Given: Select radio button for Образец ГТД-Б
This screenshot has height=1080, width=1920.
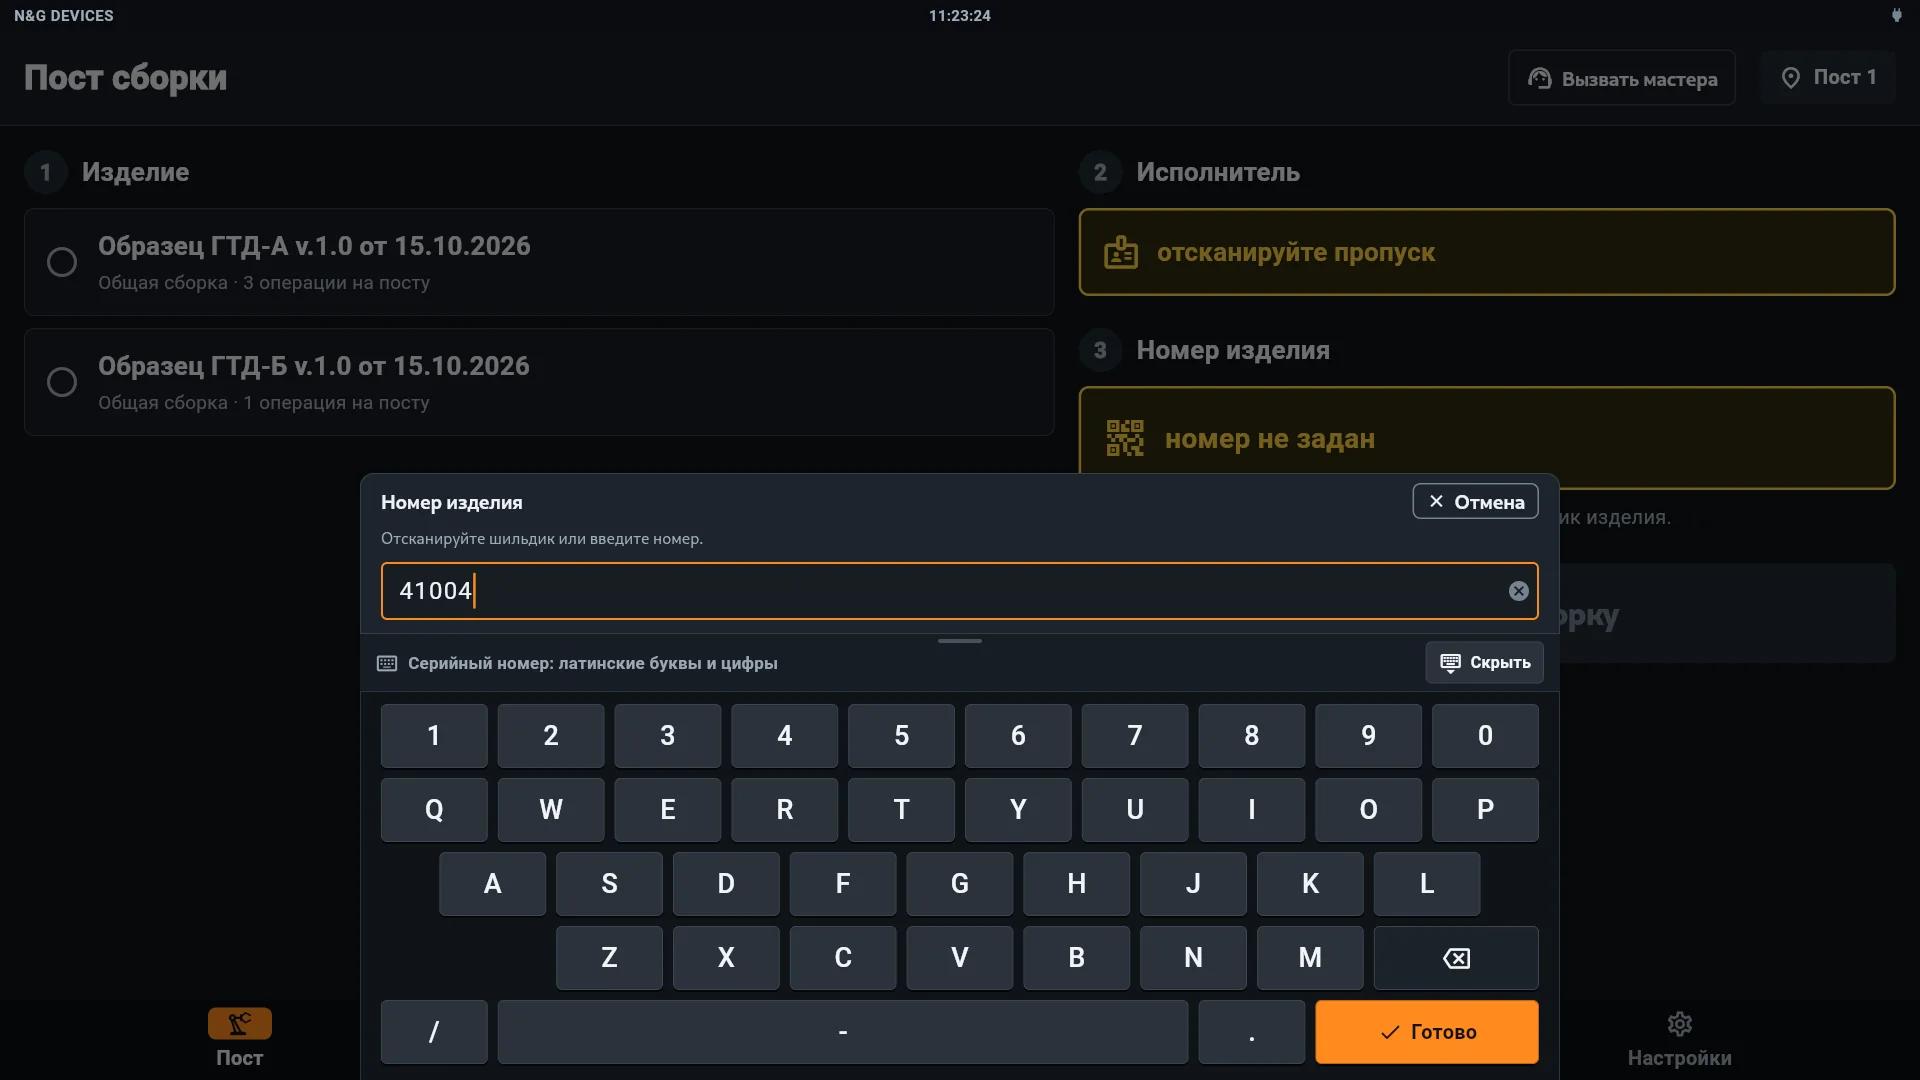Looking at the screenshot, I should click(x=62, y=382).
